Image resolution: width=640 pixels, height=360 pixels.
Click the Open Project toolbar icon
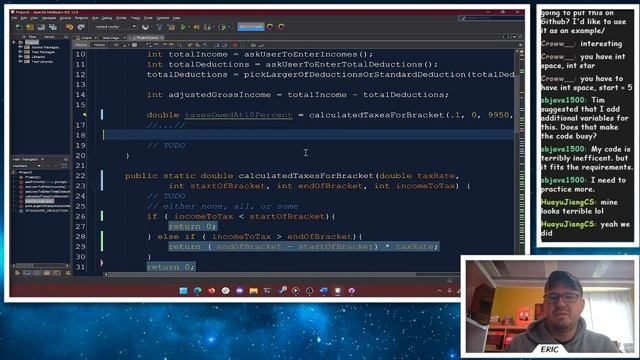(x=41, y=27)
